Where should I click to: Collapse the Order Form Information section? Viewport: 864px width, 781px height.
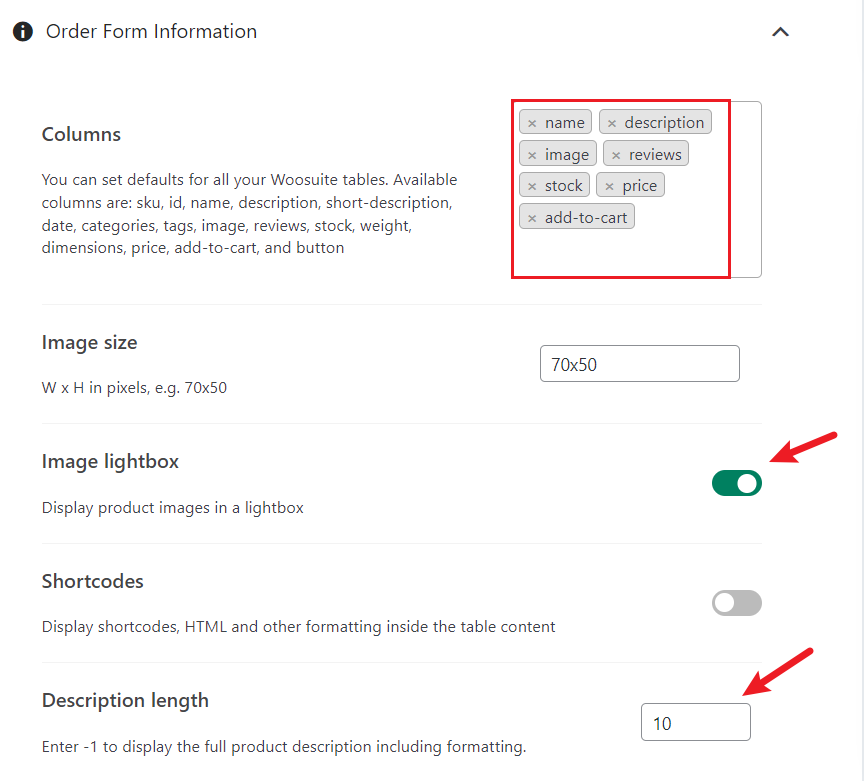pyautogui.click(x=780, y=32)
